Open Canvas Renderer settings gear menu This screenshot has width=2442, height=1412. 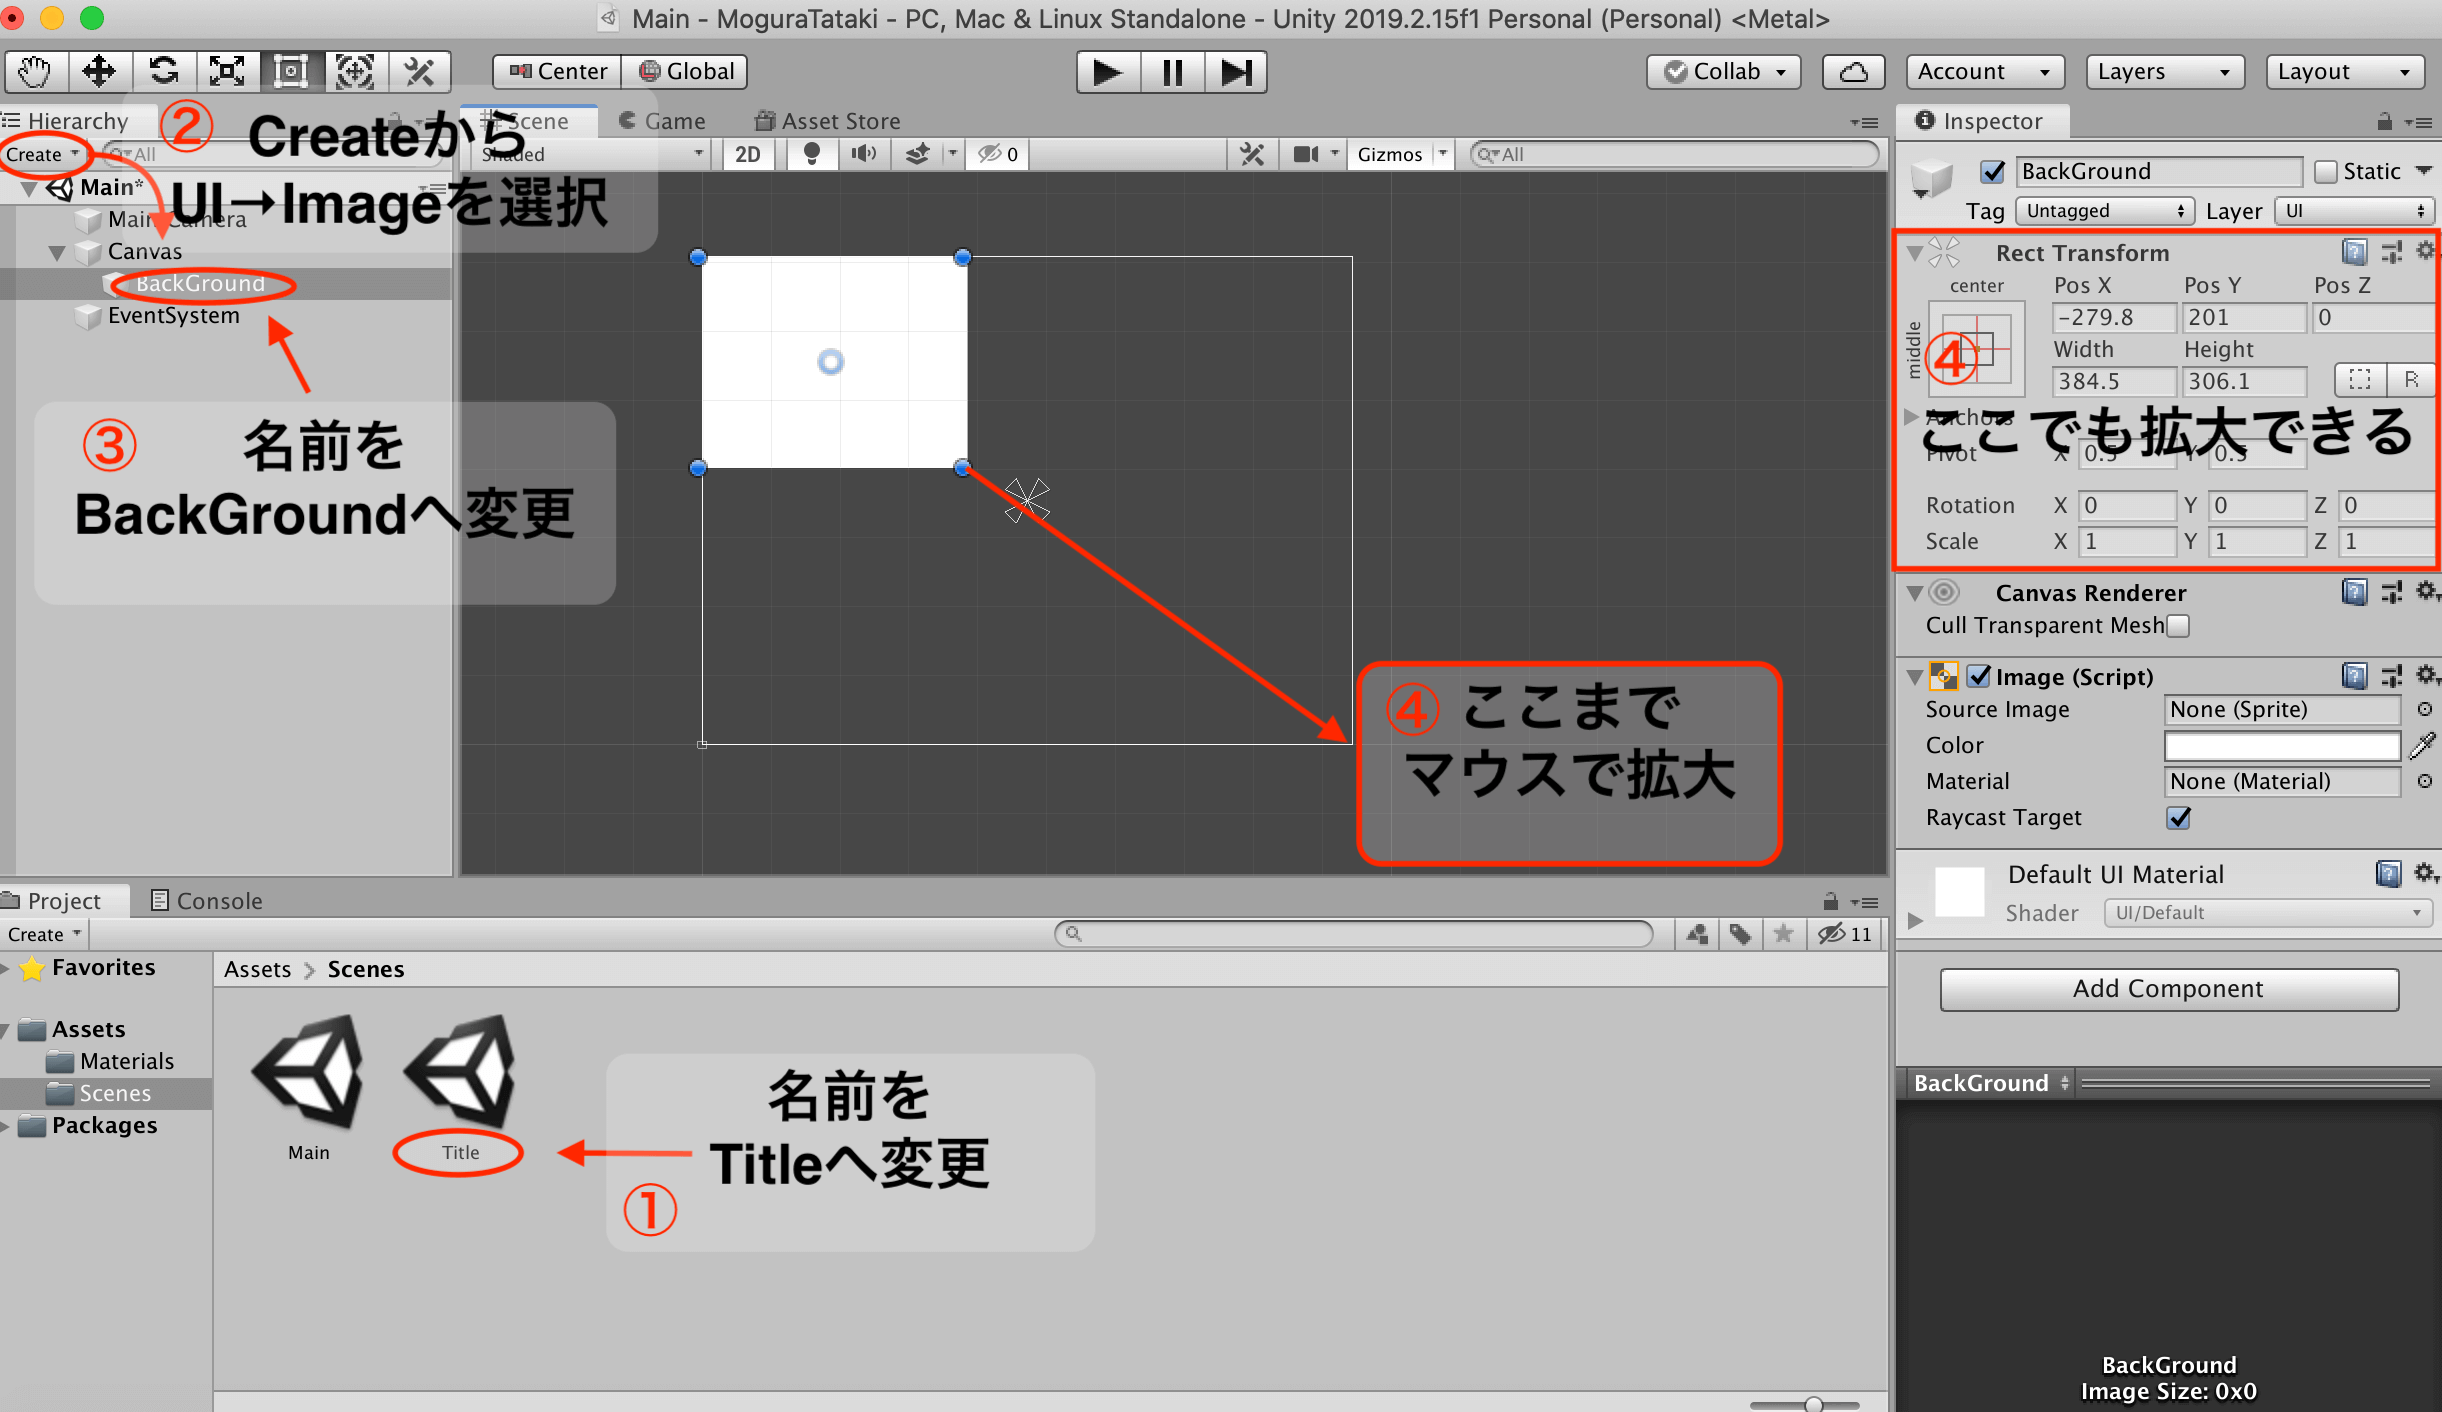pyautogui.click(x=2426, y=592)
